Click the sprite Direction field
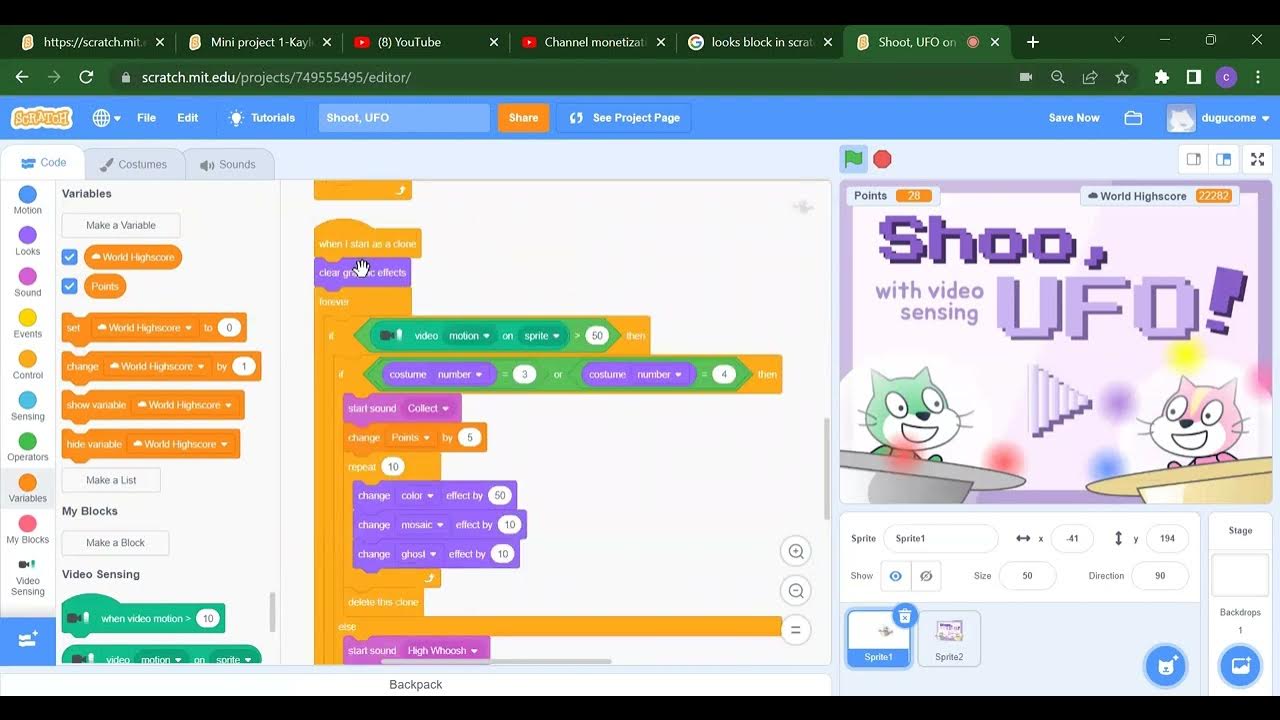1280x720 pixels. [x=1160, y=576]
